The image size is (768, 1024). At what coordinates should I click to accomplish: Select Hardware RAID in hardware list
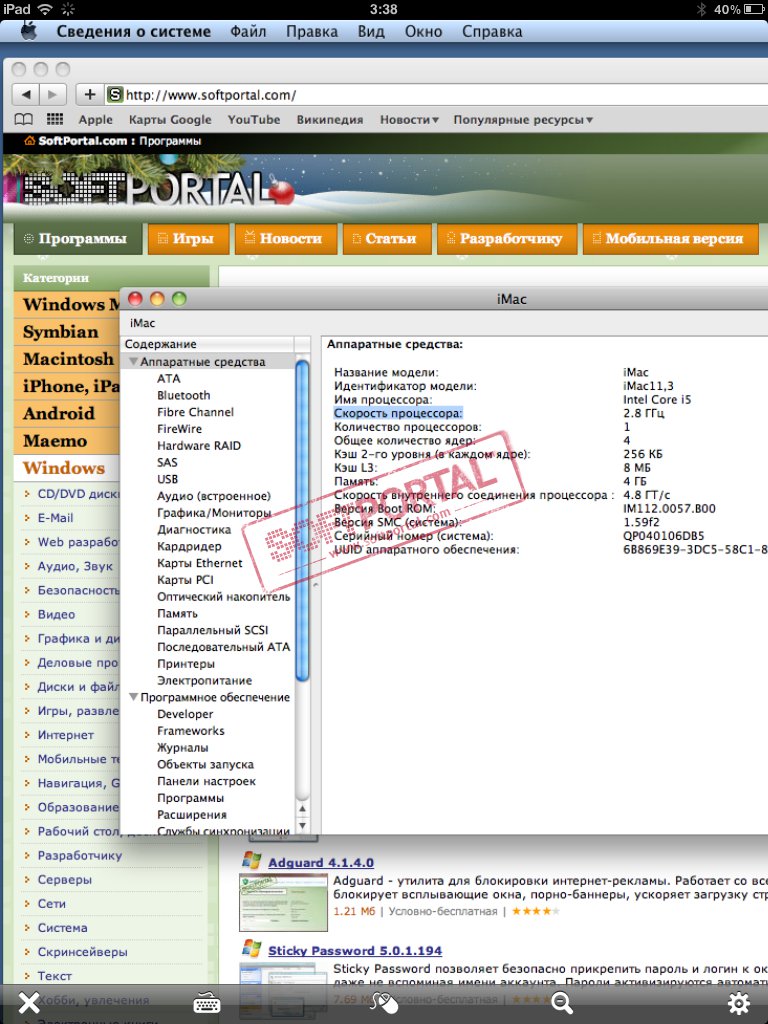(x=199, y=445)
